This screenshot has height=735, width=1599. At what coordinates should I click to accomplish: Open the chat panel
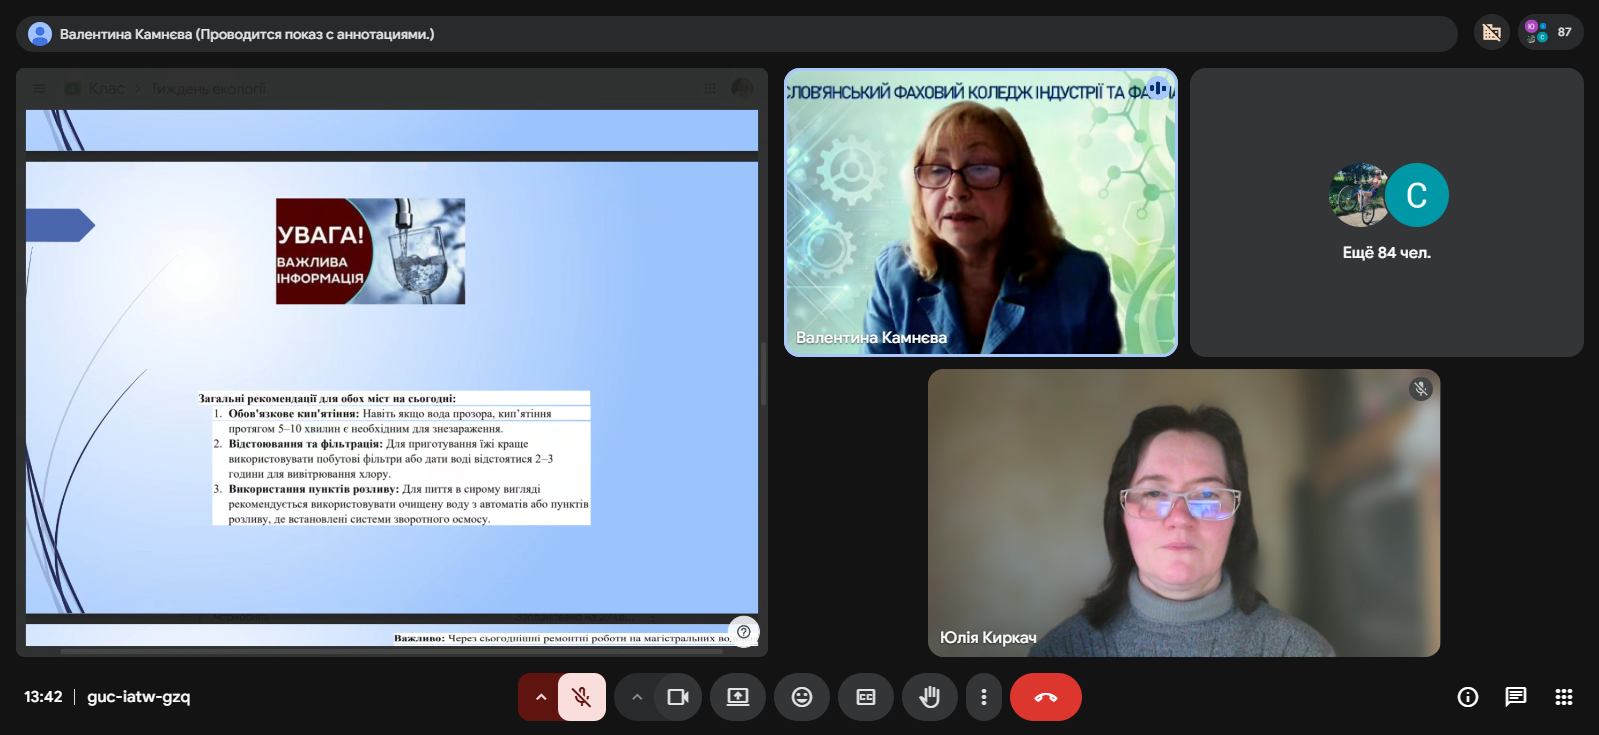(1516, 697)
